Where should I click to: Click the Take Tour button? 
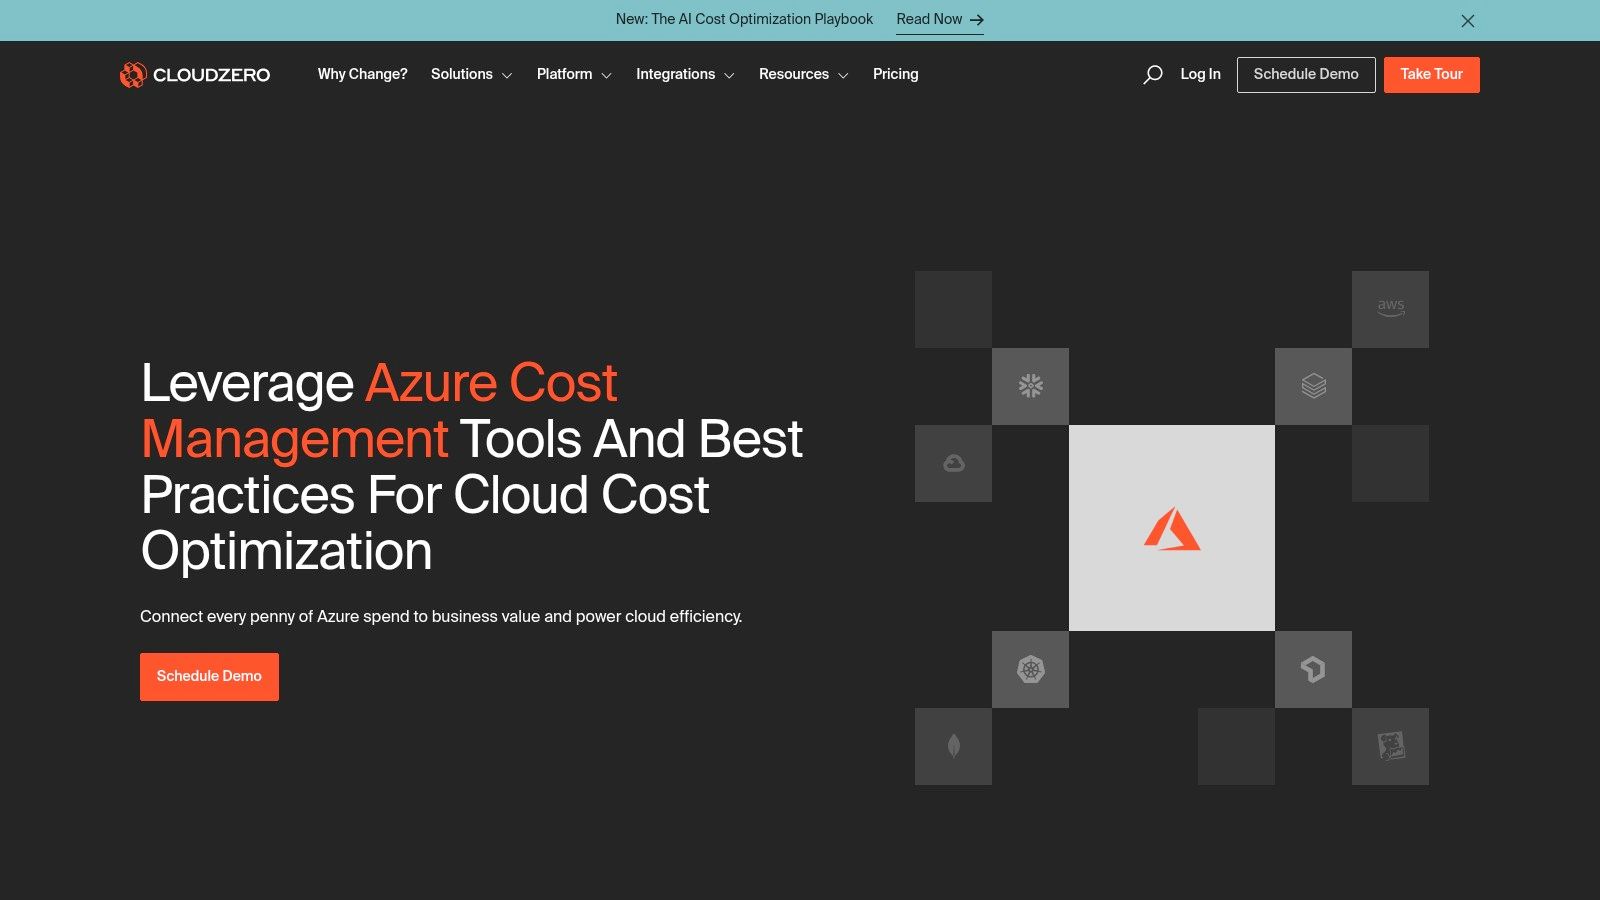1431,74
